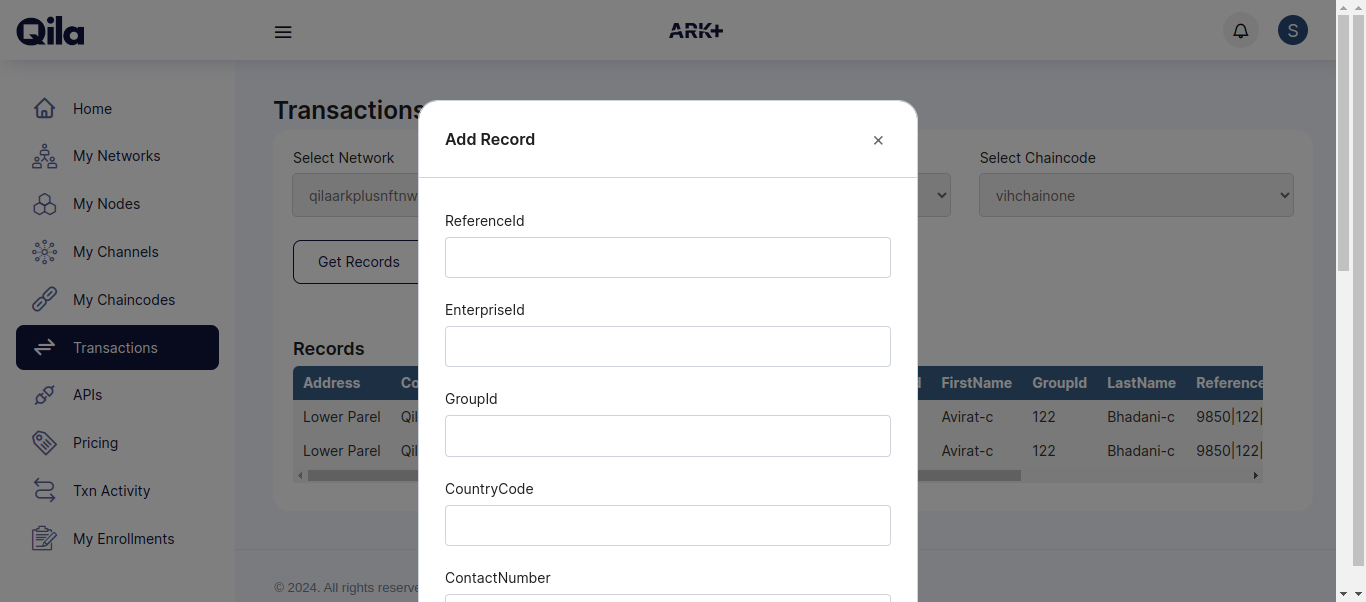Screen dimensions: 1366x602
Task: Select the Transactions menu item
Action: coord(117,347)
